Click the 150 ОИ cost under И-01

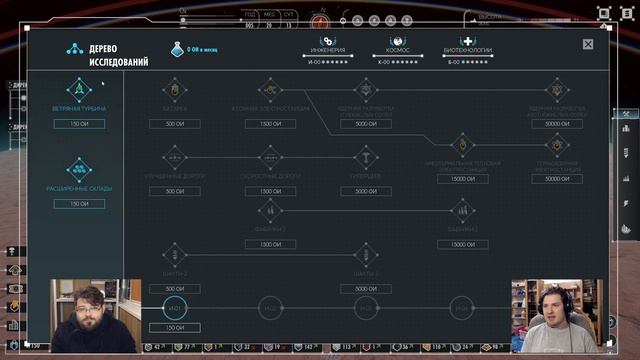175,327
